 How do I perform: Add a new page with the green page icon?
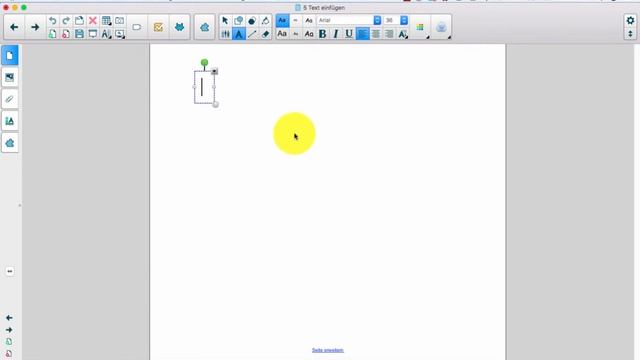pyautogui.click(x=52, y=34)
